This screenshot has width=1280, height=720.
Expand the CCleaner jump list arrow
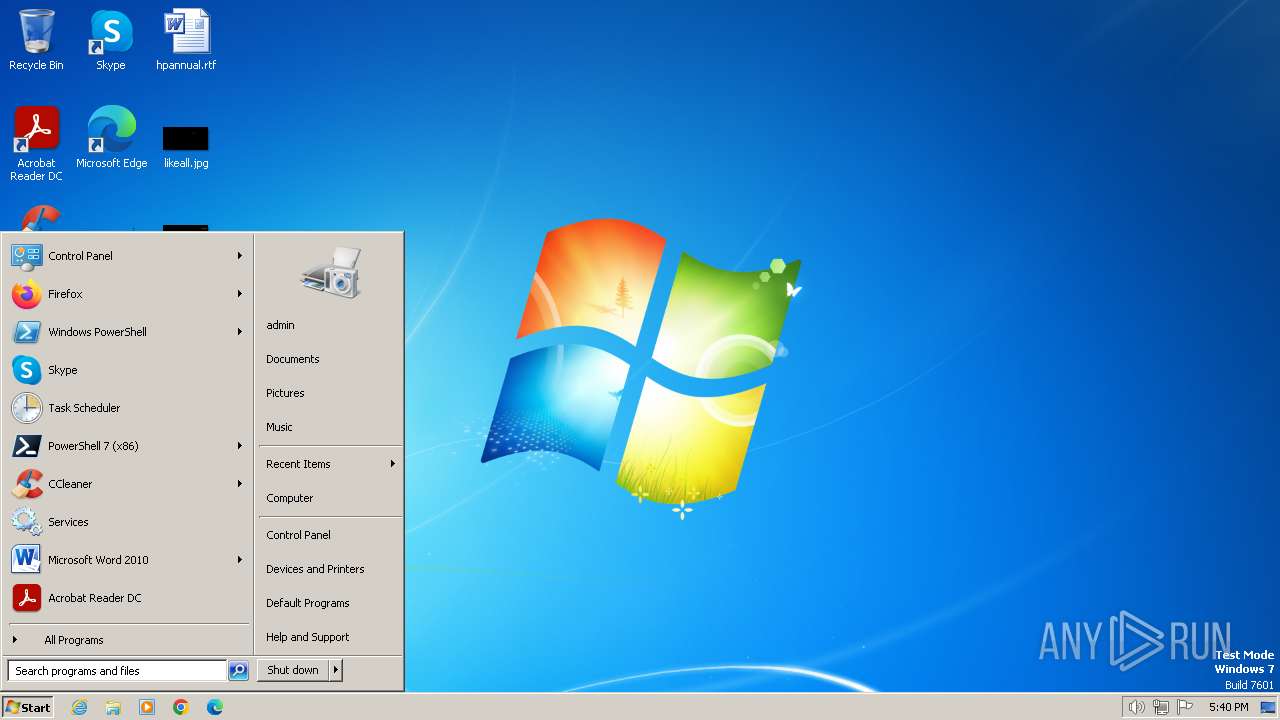click(240, 484)
